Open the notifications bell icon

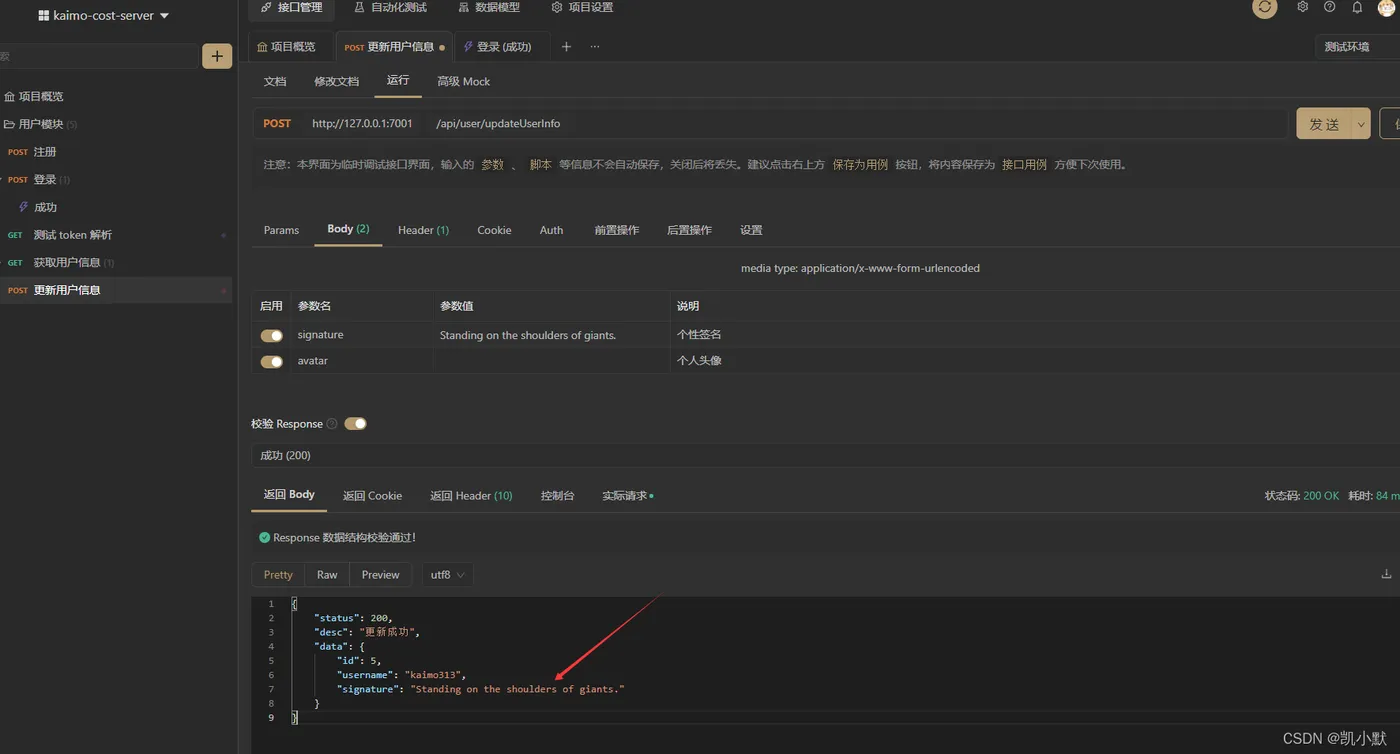[x=1357, y=7]
